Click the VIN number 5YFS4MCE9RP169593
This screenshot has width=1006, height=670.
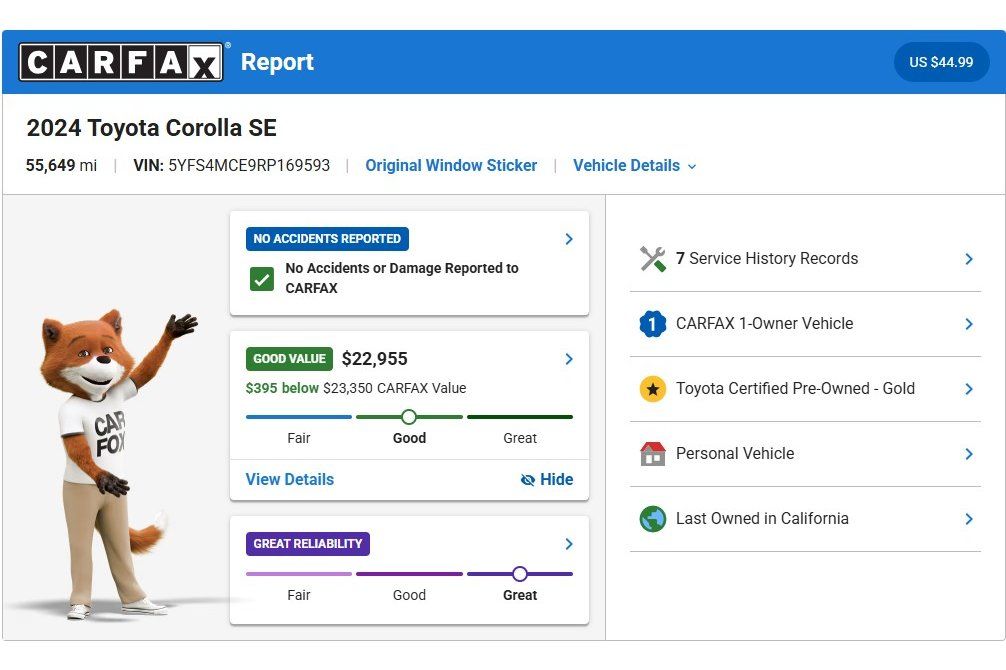coord(249,166)
